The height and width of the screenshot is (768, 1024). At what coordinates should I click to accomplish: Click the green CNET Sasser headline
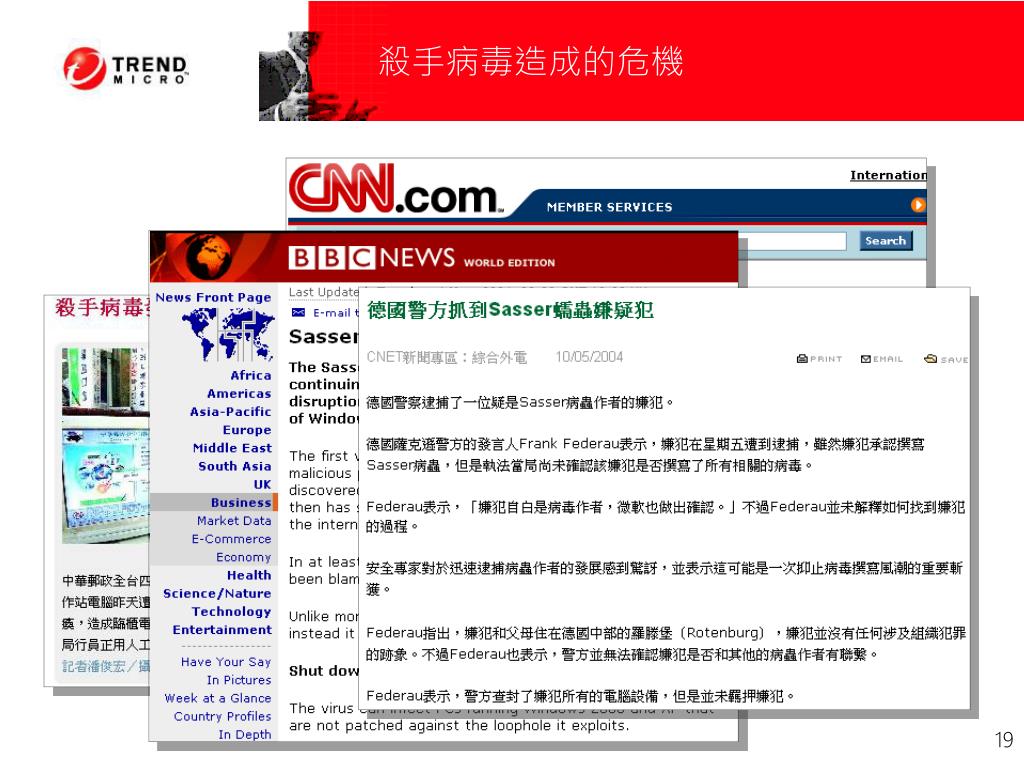click(510, 310)
